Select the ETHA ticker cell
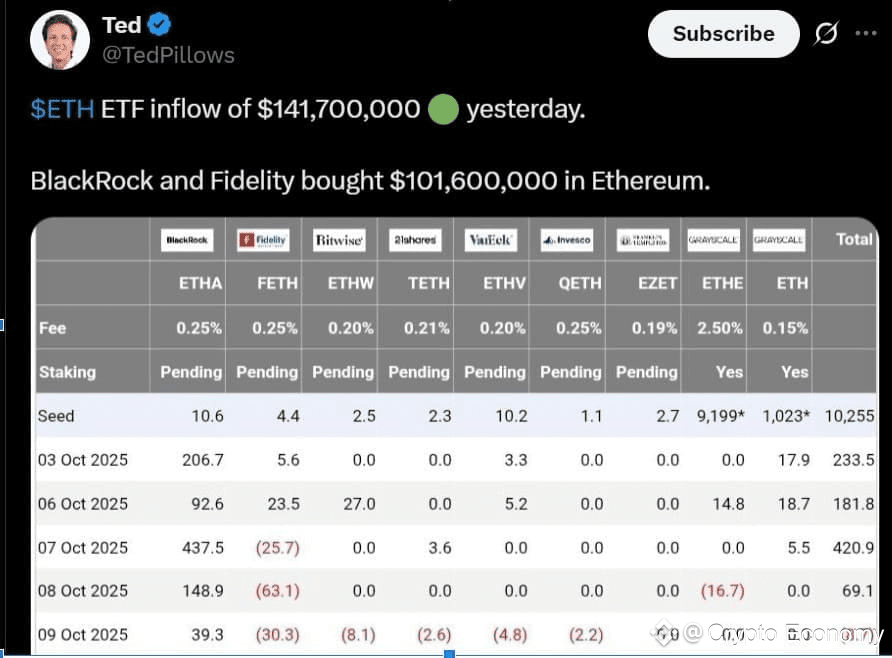892x658 pixels. [200, 283]
